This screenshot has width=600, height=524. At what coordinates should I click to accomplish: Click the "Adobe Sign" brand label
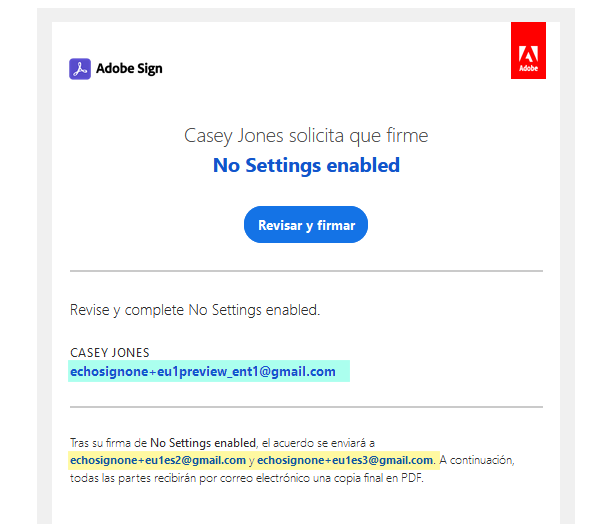pos(129,69)
